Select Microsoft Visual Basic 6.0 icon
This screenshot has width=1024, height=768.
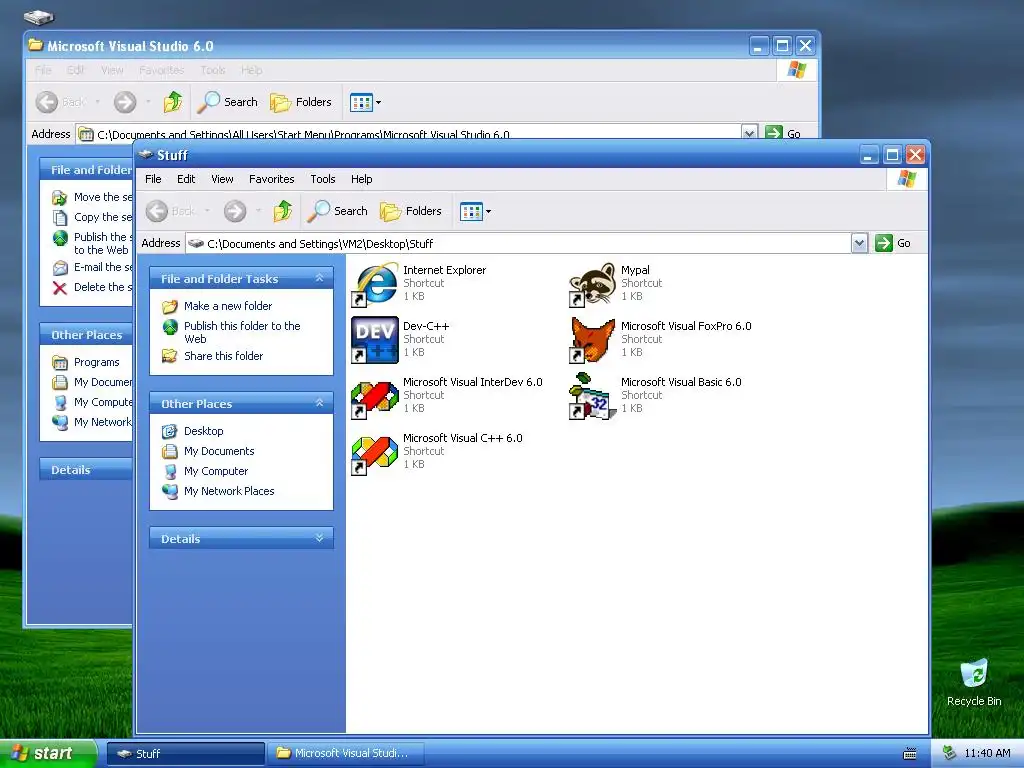592,396
